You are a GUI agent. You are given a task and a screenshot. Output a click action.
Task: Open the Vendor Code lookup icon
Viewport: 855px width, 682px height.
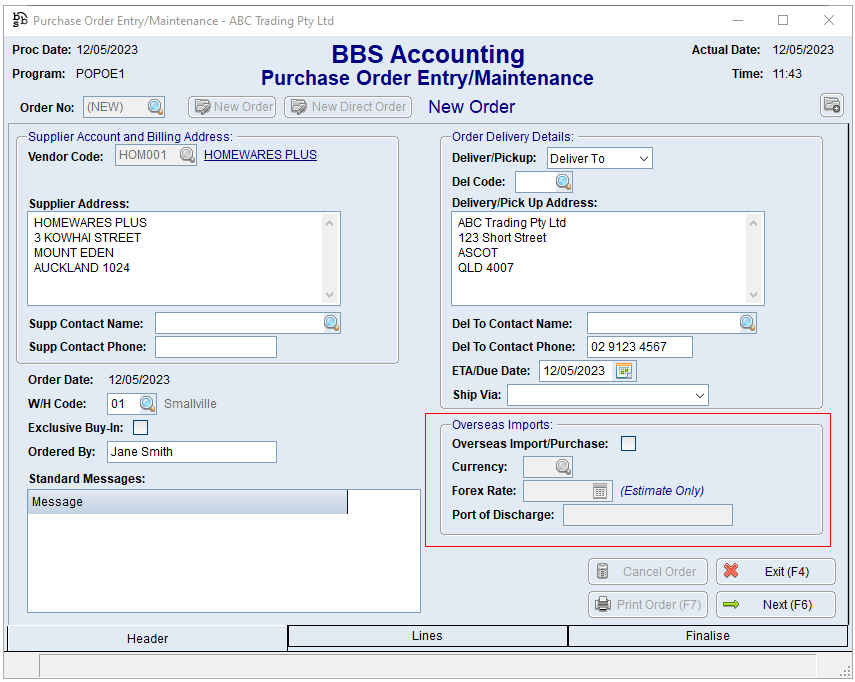(187, 155)
